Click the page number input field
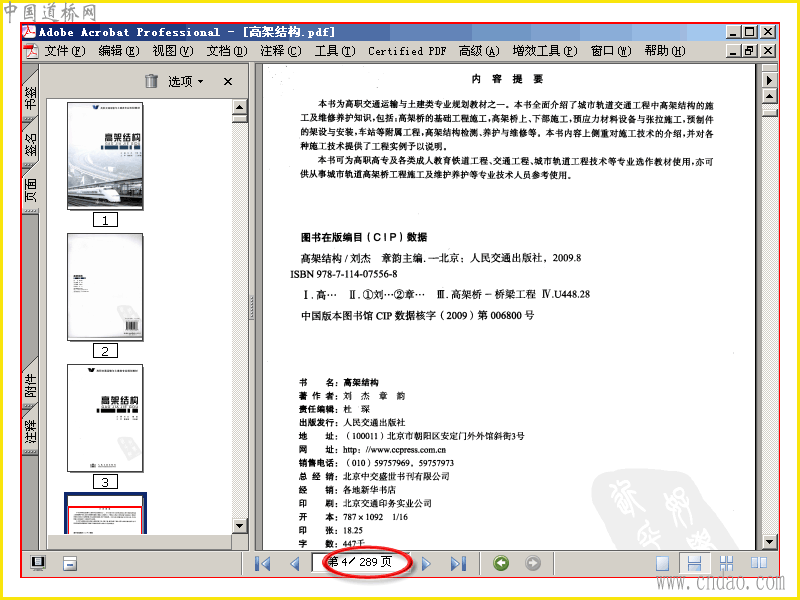The width and height of the screenshot is (800, 600). point(360,562)
